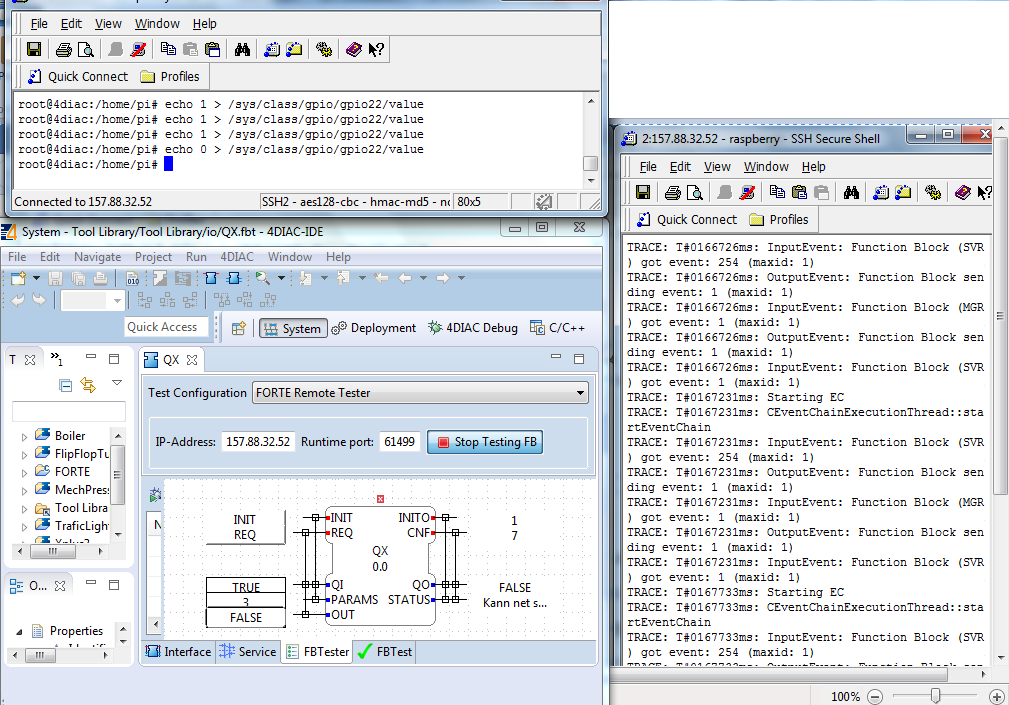The image size is (1009, 705).
Task: Click New wizard icon in 4DIAC-IDE toolbar
Action: 18,278
